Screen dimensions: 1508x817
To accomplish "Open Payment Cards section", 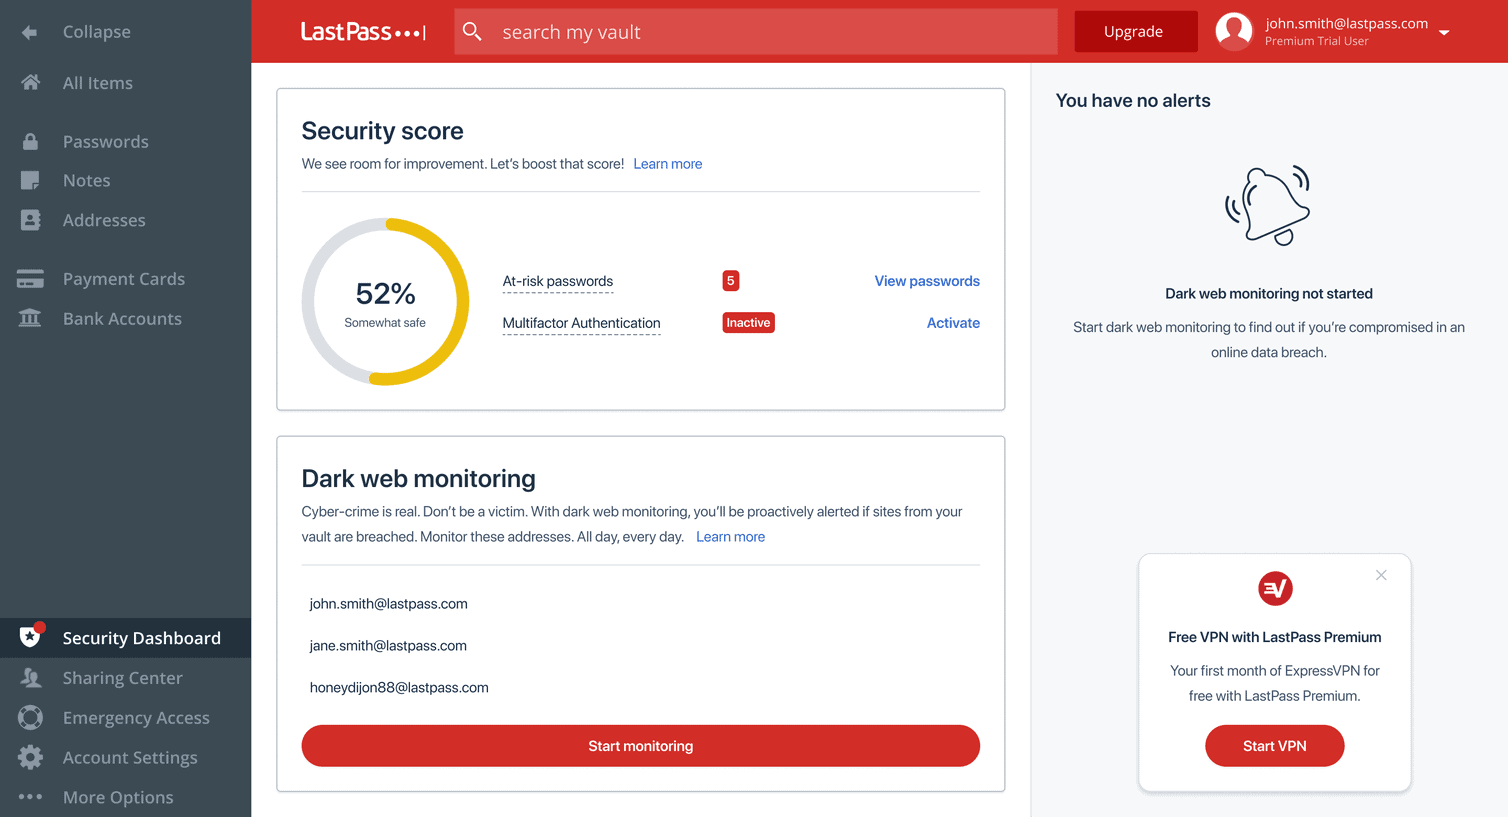I will pos(31,278).
